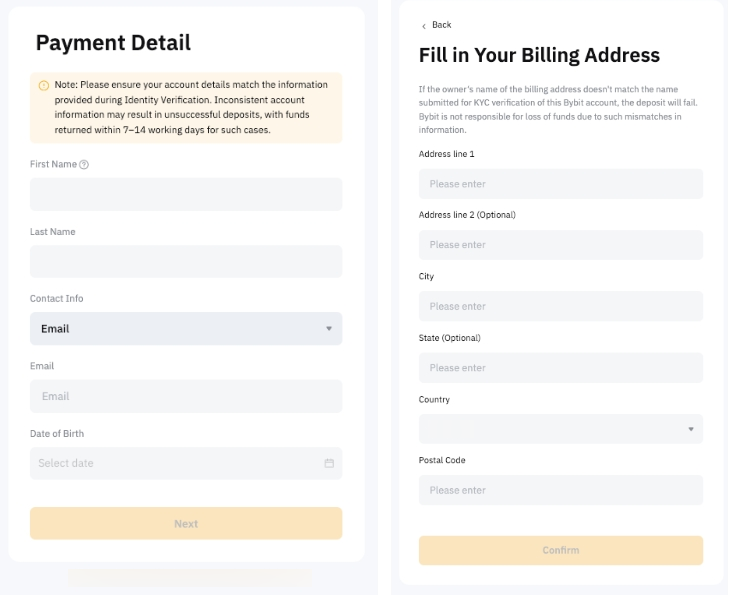Focus the First Name input field
This screenshot has width=729, height=595.
[x=186, y=194]
